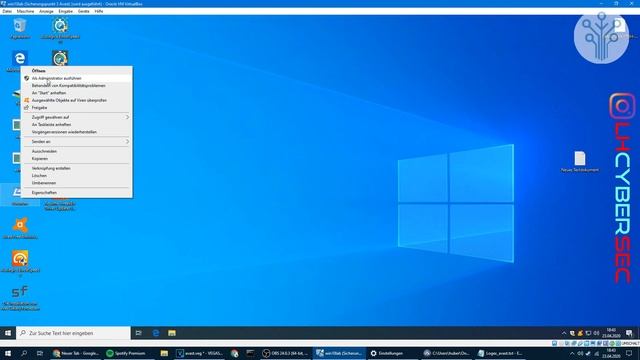Image resolution: width=640 pixels, height=360 pixels.
Task: Open the guest notification center icon
Action: pyautogui.click(x=629, y=333)
